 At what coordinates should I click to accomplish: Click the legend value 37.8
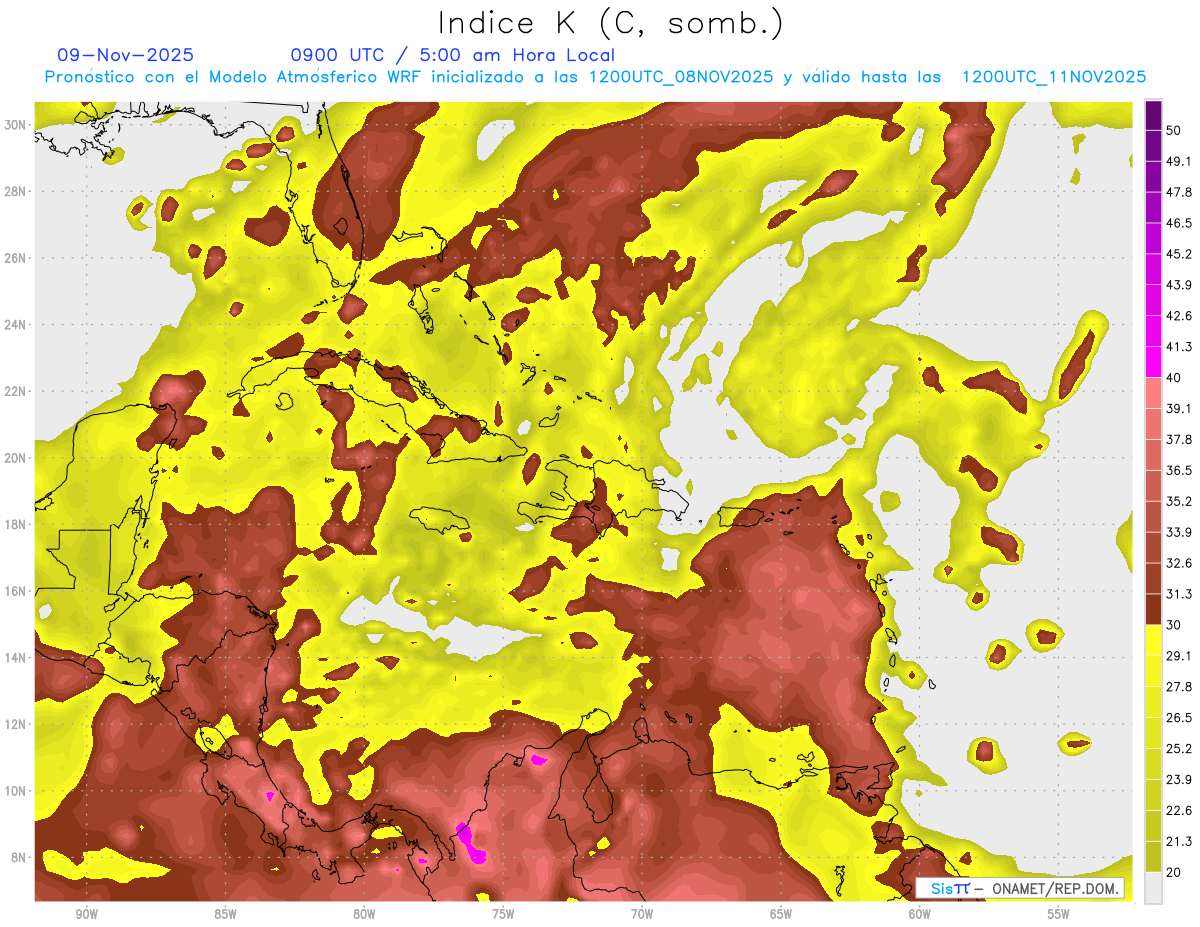1179,439
